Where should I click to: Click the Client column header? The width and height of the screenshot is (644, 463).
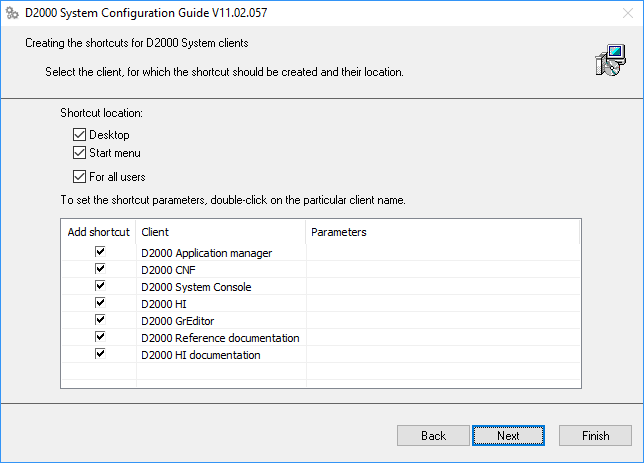pos(220,232)
